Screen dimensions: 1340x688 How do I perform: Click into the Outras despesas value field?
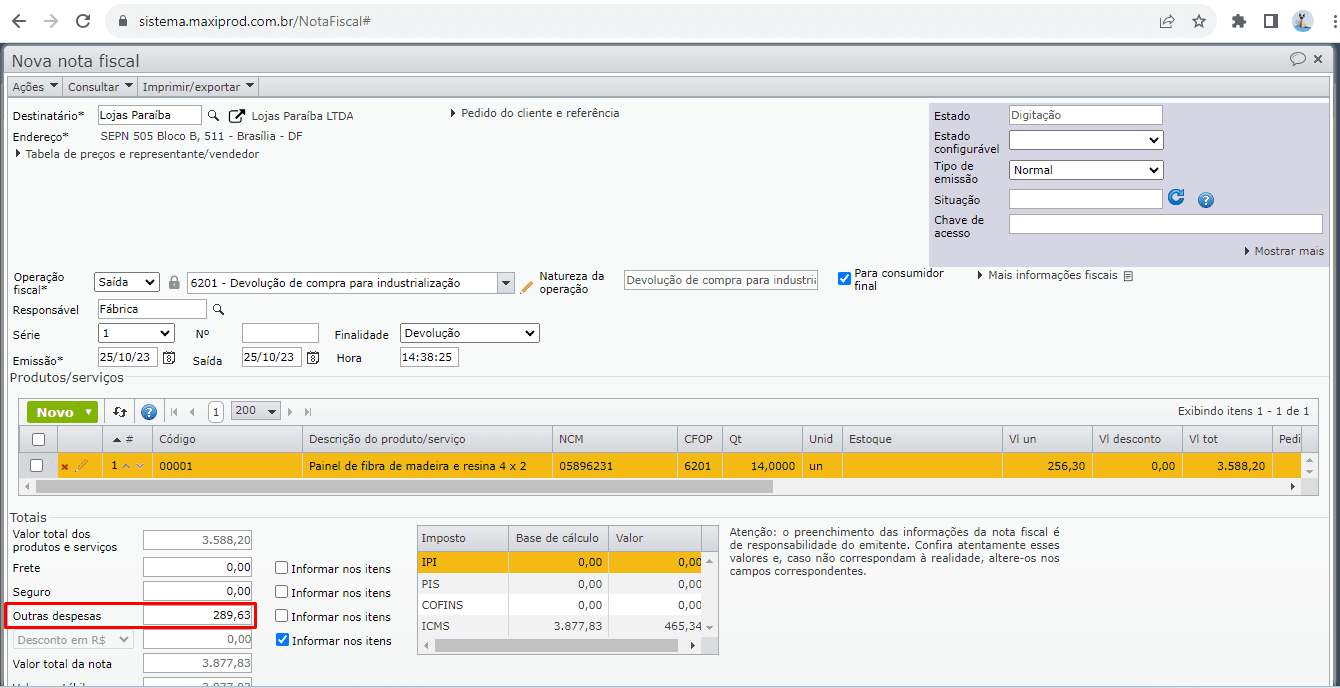coord(197,615)
